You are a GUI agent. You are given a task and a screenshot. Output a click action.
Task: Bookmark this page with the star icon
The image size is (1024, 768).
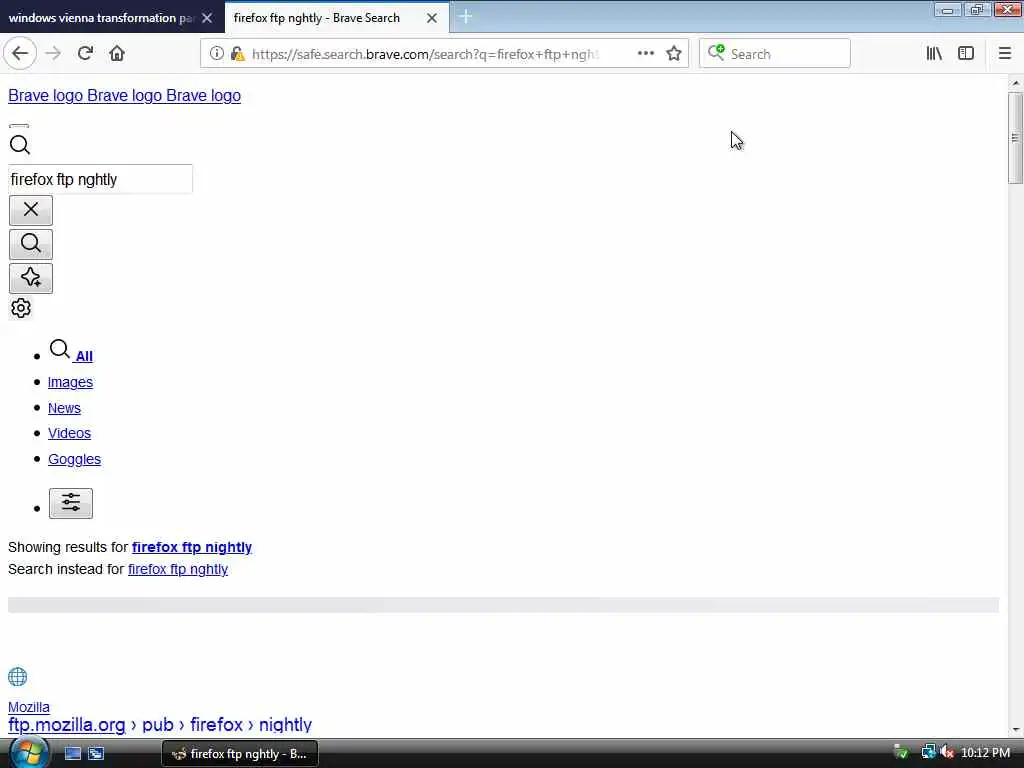[x=674, y=54]
